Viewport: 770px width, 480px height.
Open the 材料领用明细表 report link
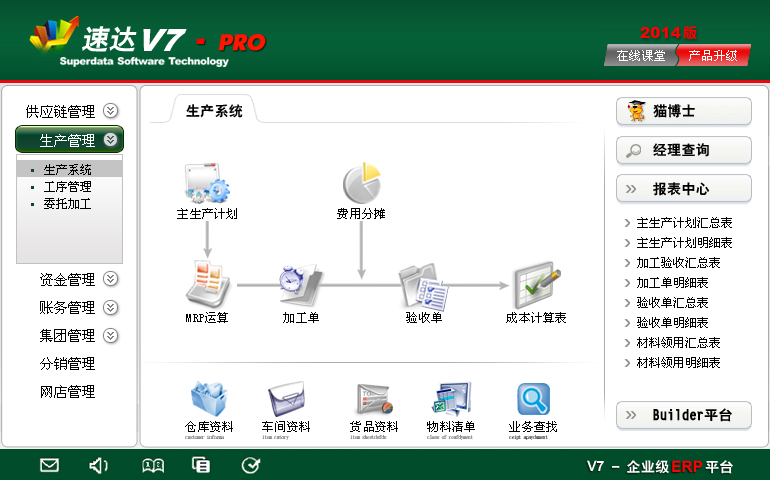click(678, 363)
